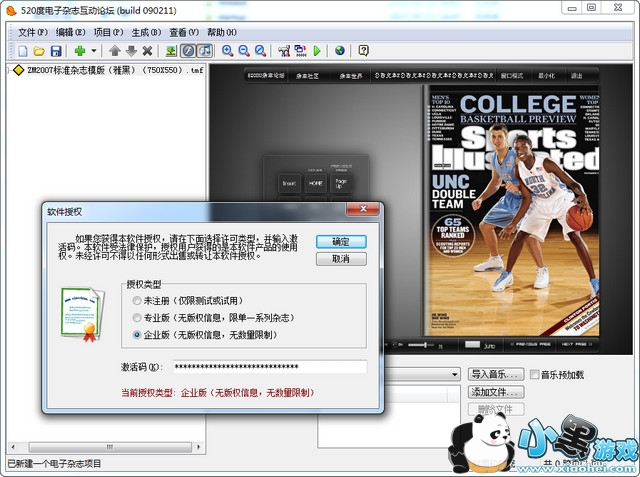
Task: Enable the 音乐预加载 checkbox
Action: coord(533,375)
